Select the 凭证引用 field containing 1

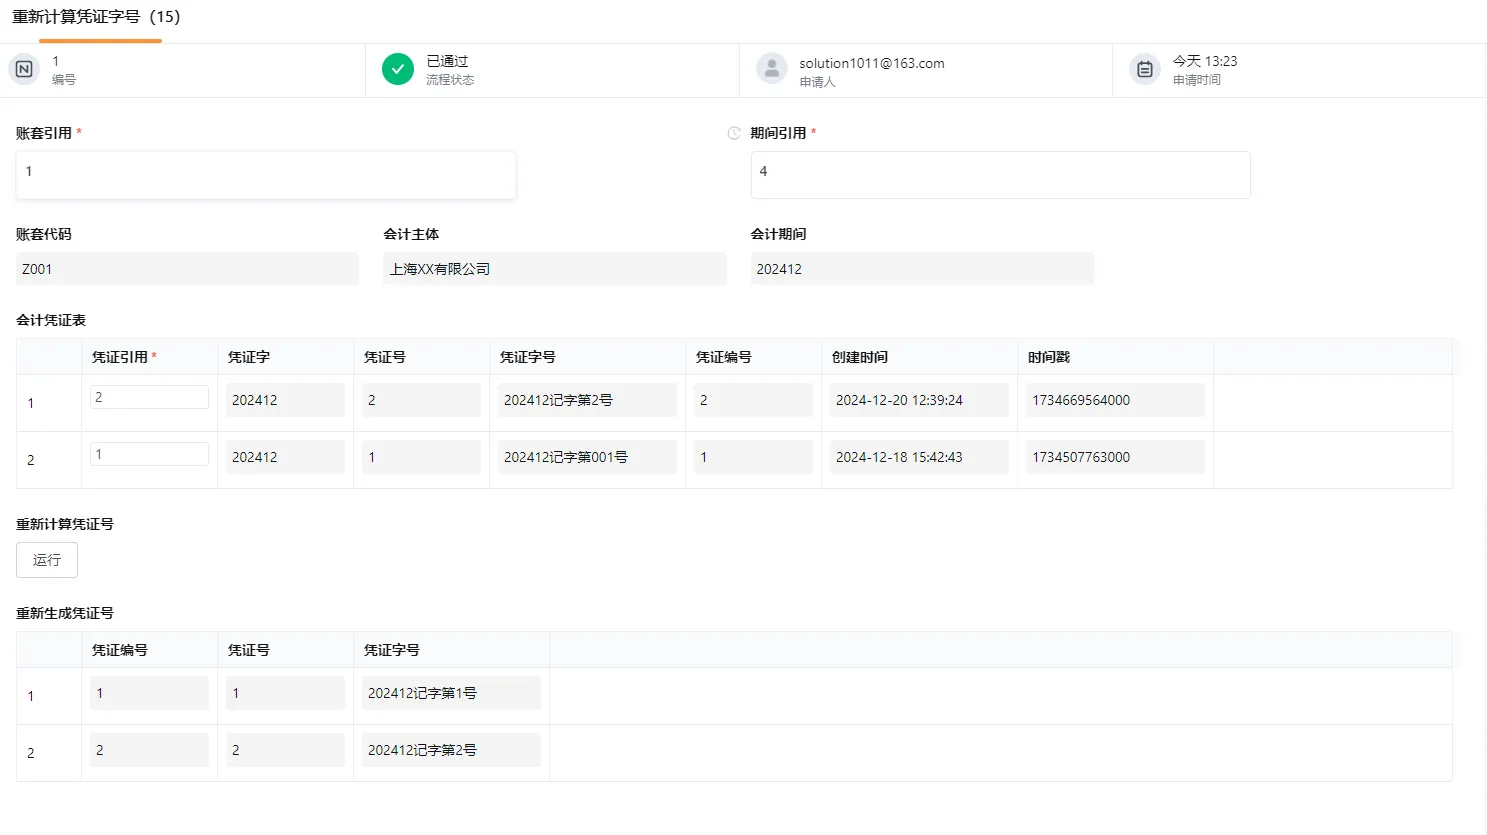pyautogui.click(x=148, y=453)
